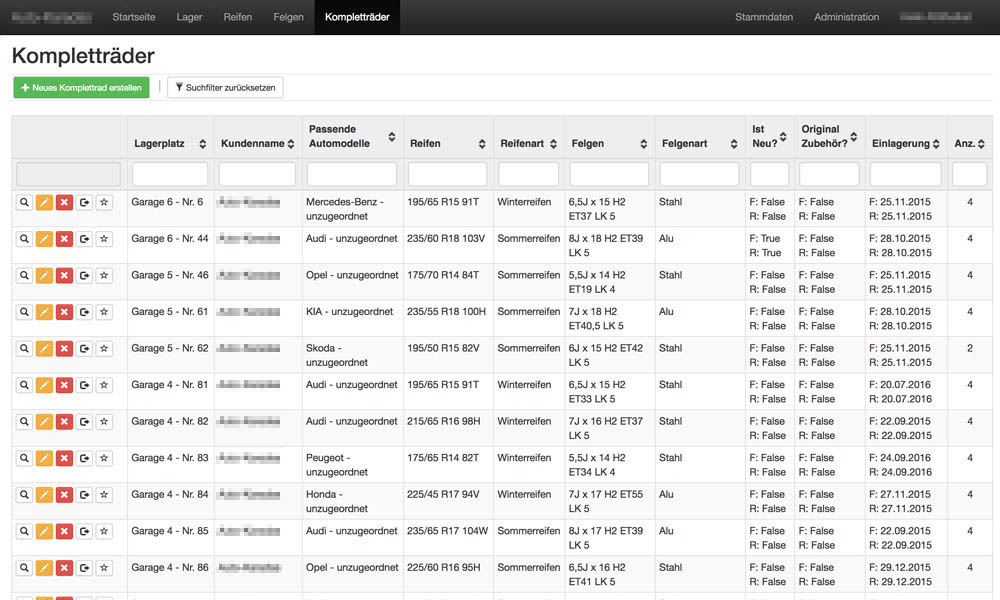Screen dimensions: 1000x600
Task: Star the Garage 5 - Nr. 62 entry
Action: point(104,348)
